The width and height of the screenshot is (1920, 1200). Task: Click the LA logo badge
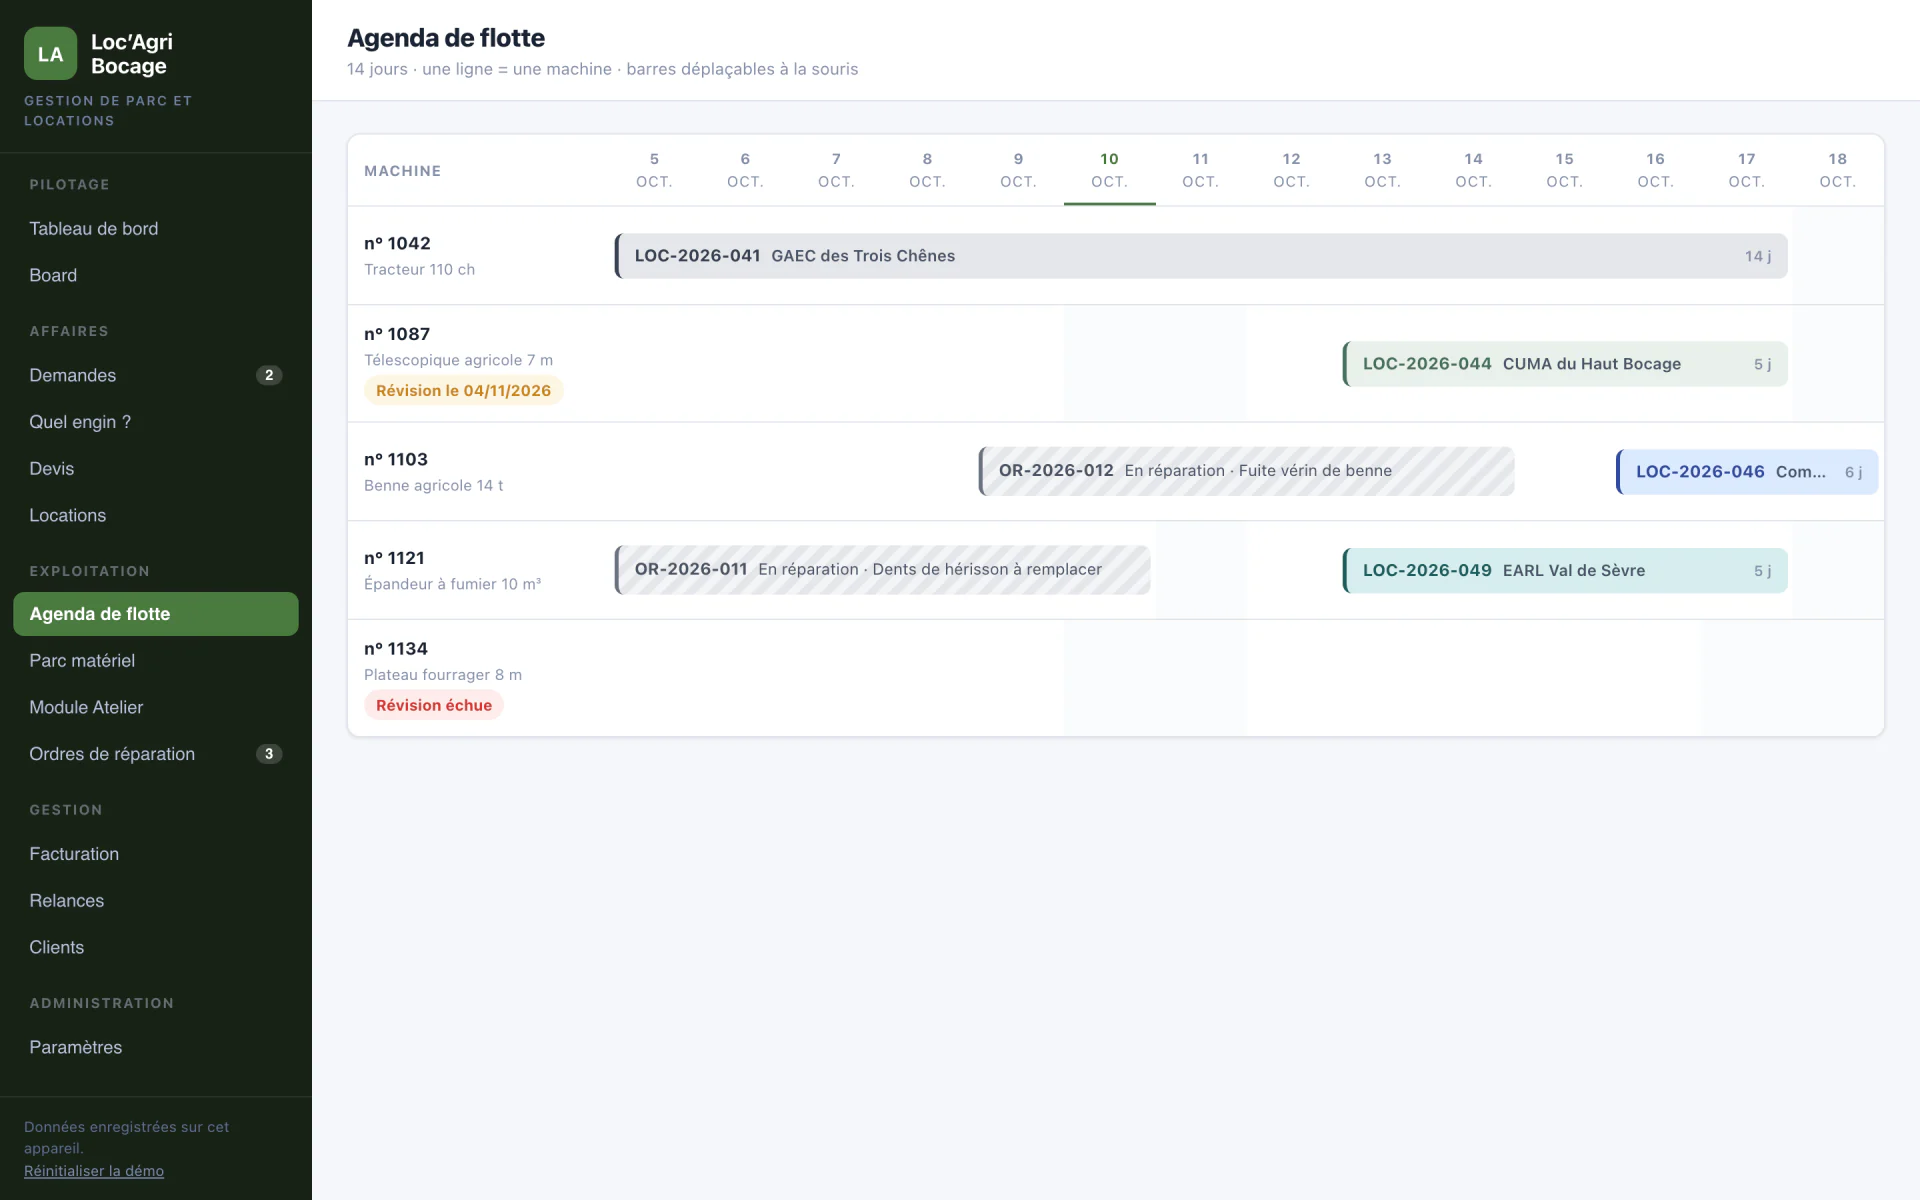[x=50, y=53]
